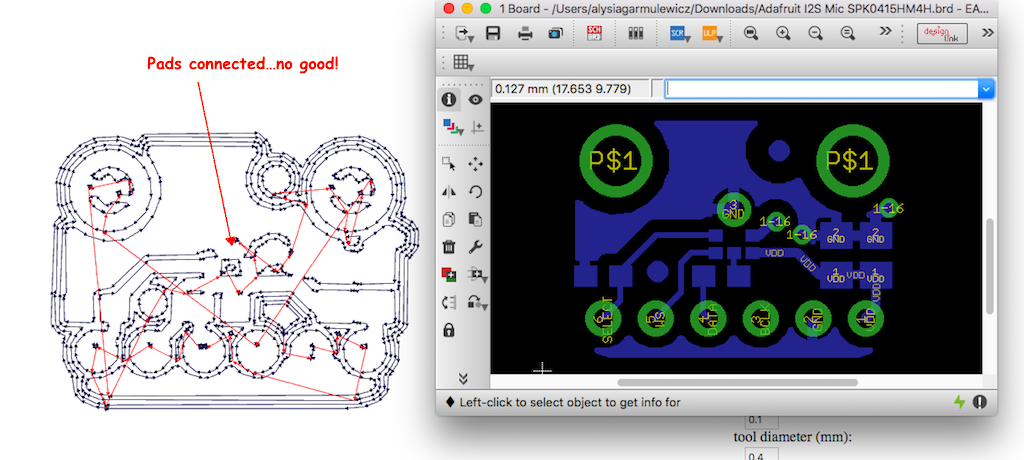The image size is (1024, 460).
Task: Select the Add part tool
Action: coord(449,274)
